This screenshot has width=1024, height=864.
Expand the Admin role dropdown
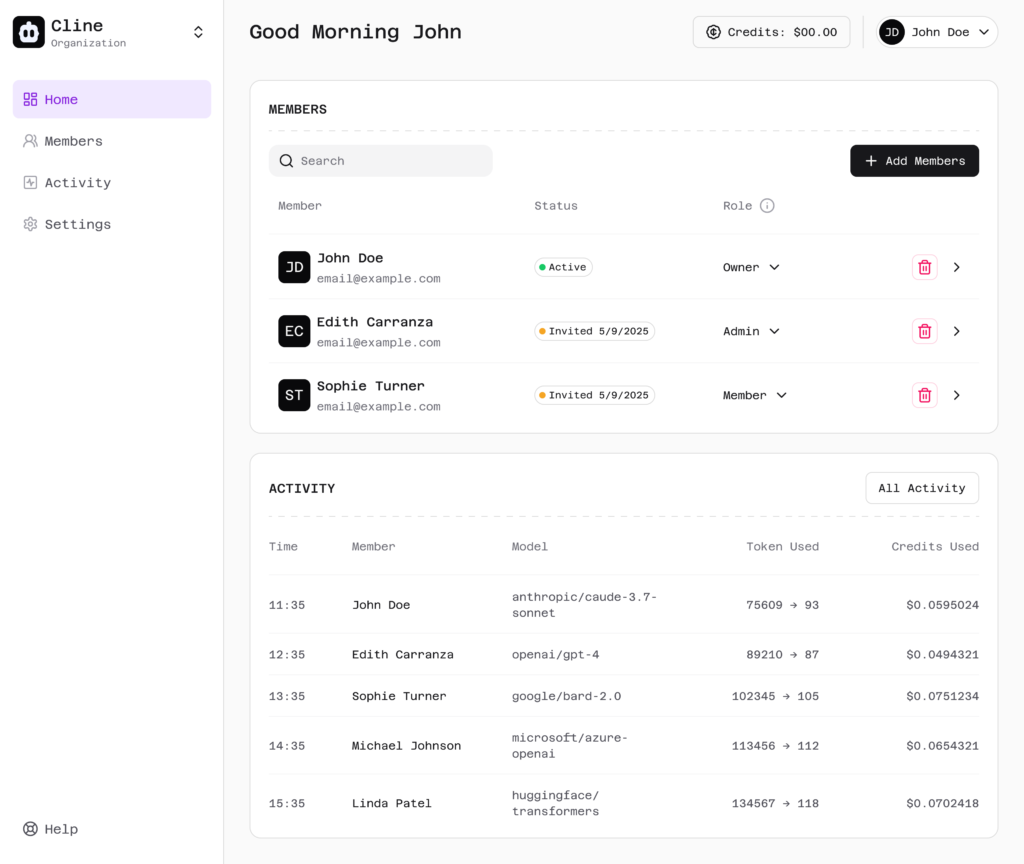751,331
